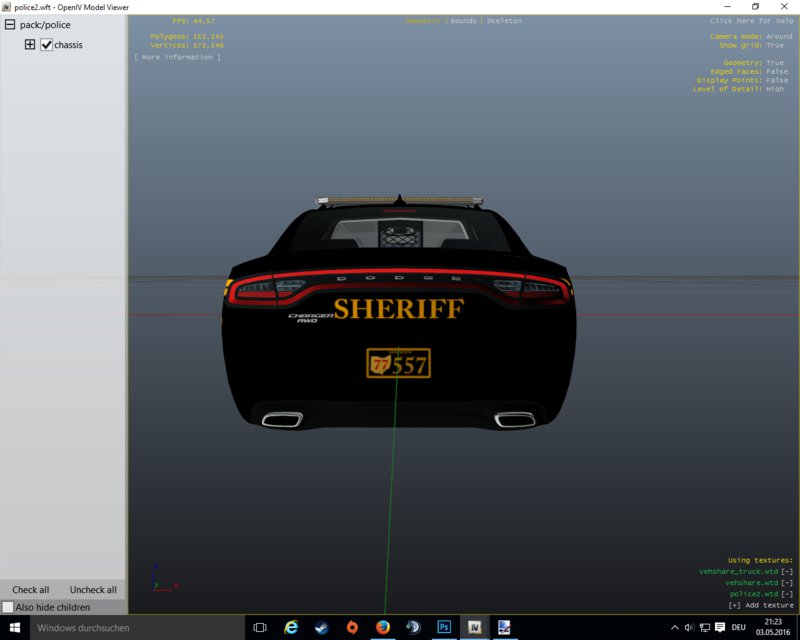Expand the chassis node
Image resolution: width=800 pixels, height=640 pixels.
pyautogui.click(x=30, y=44)
